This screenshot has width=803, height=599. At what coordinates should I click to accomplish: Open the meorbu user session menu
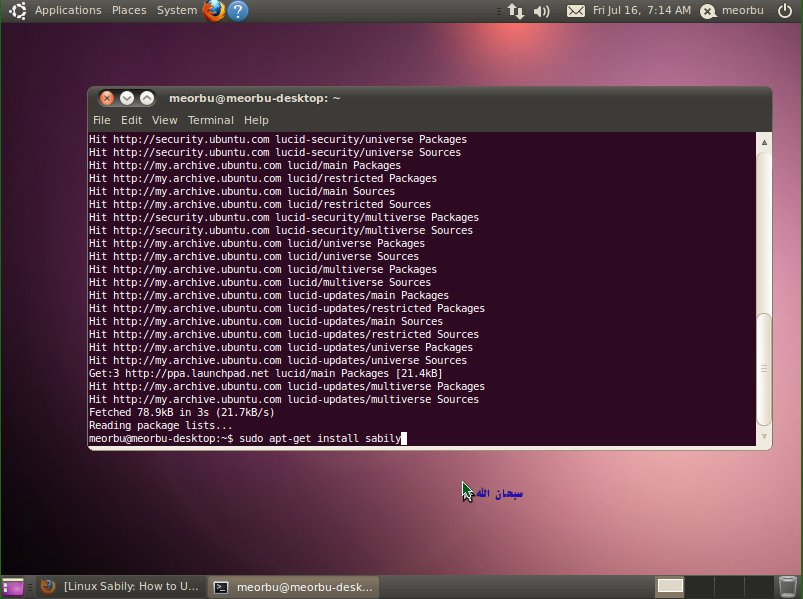pos(731,10)
